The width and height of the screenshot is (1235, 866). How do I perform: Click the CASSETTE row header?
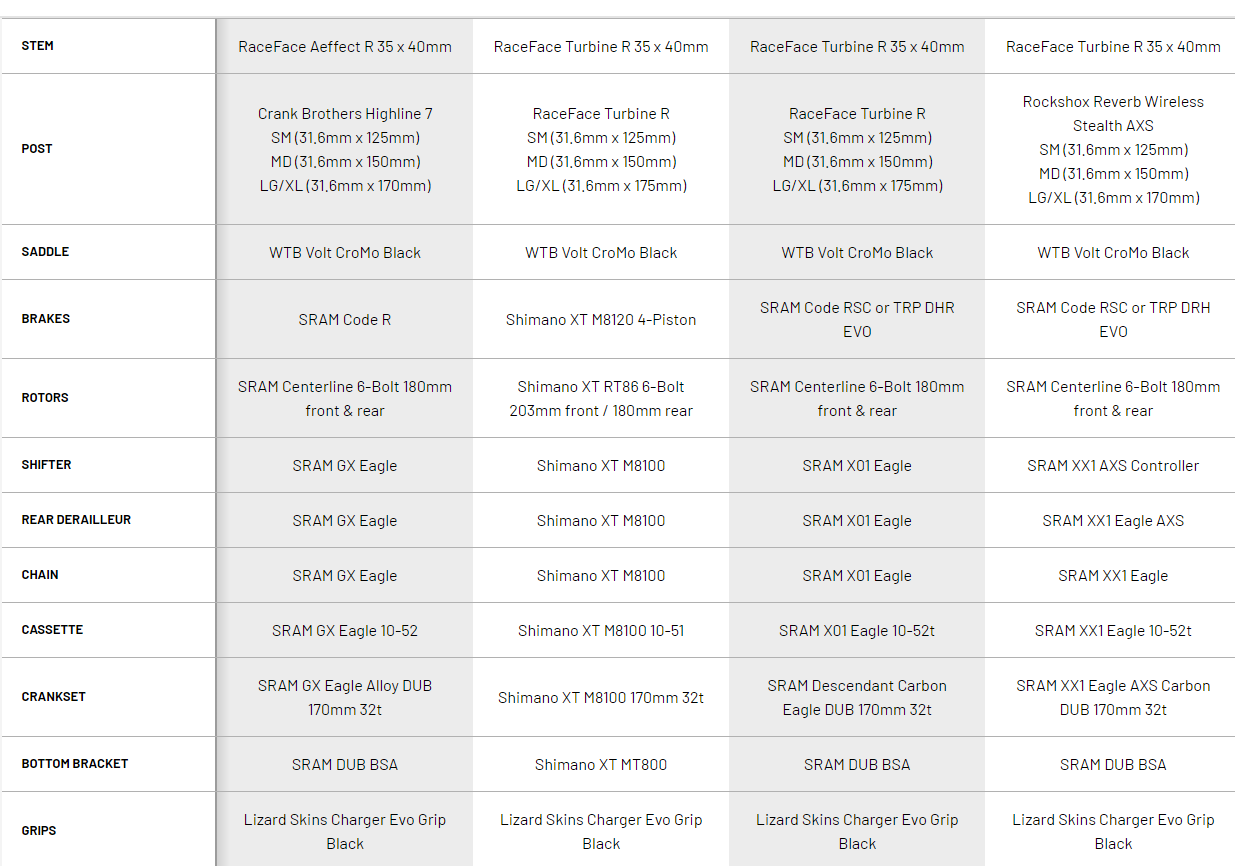click(52, 630)
